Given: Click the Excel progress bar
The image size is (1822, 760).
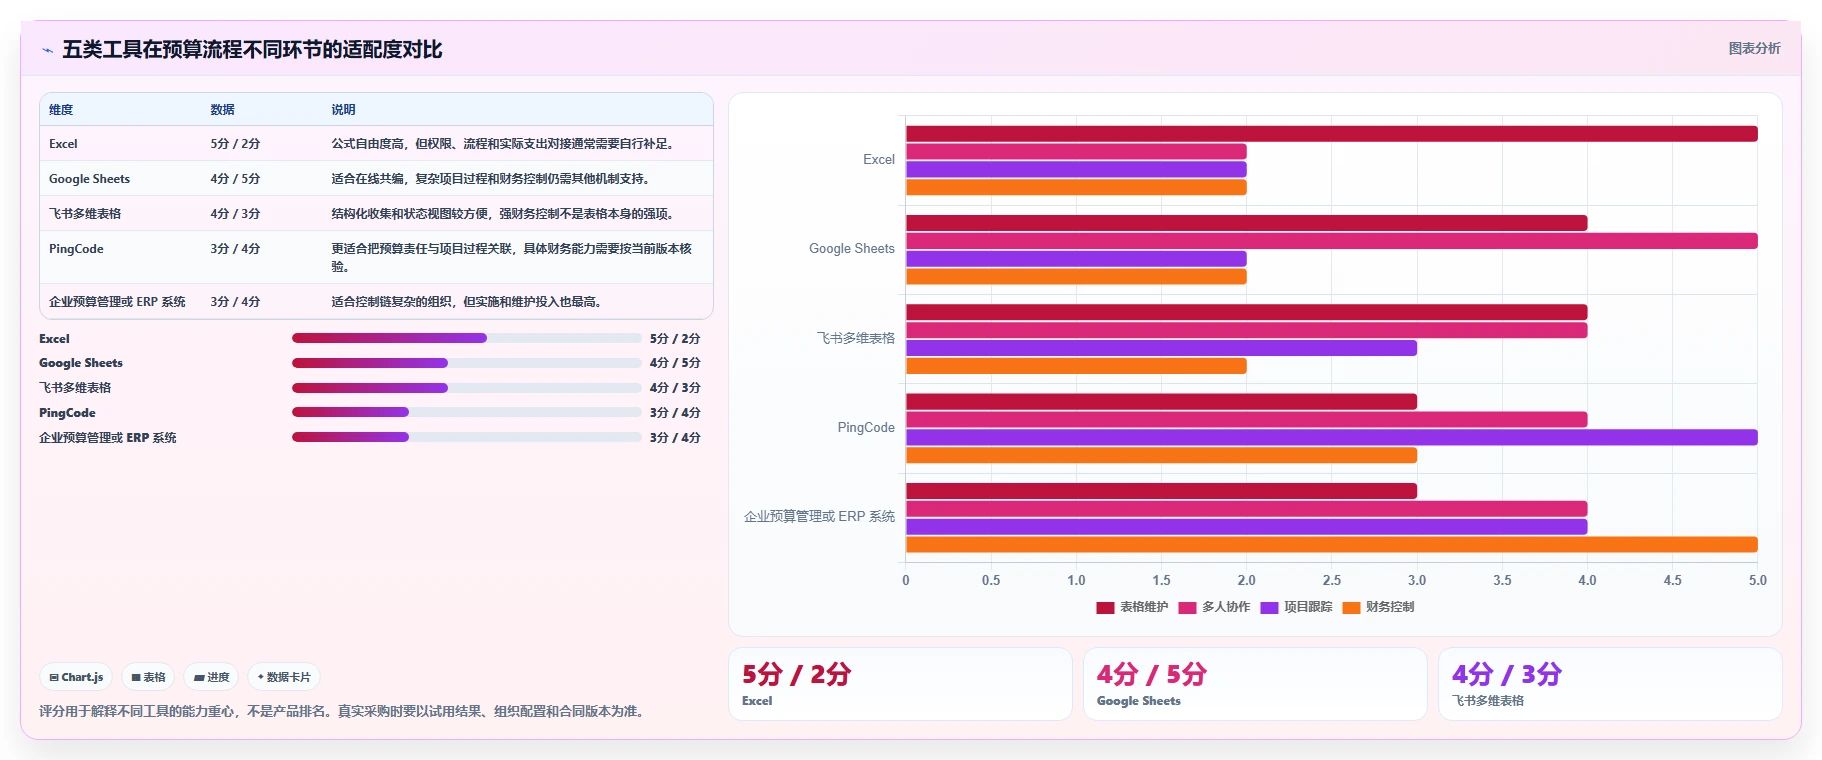Looking at the screenshot, I should click(466, 338).
